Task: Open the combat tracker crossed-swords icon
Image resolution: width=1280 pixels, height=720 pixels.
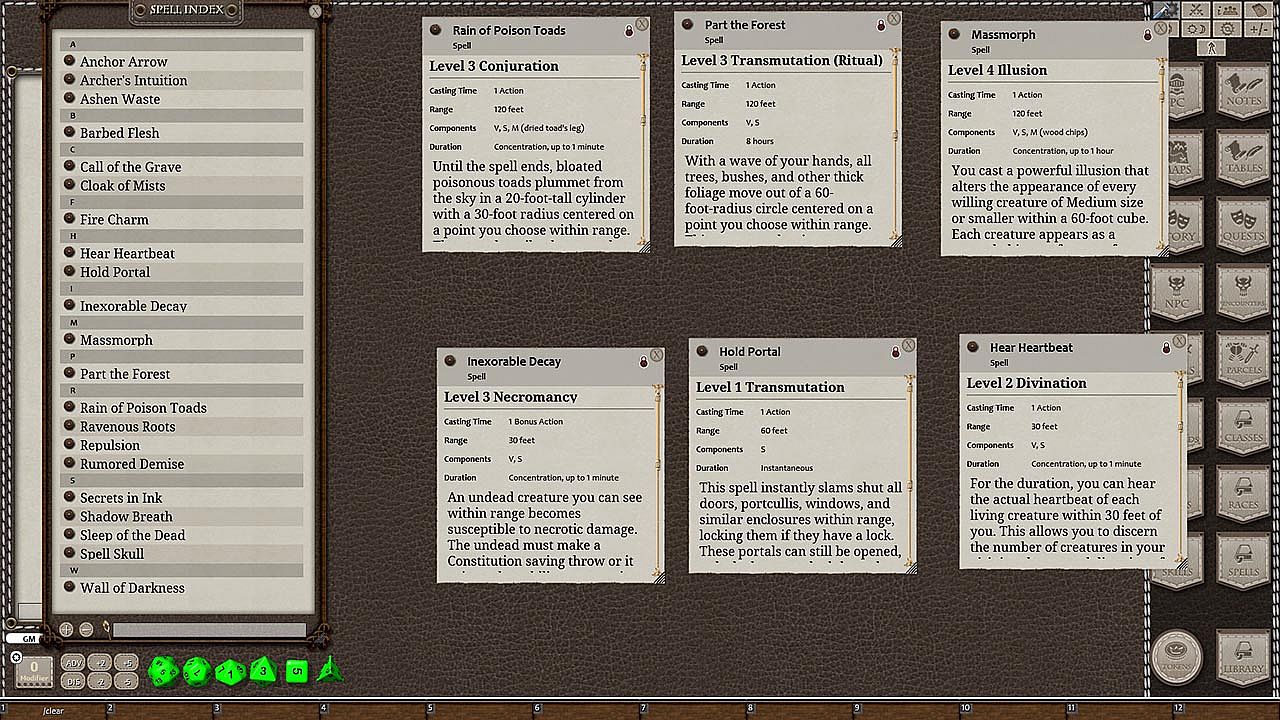Action: coord(1195,10)
